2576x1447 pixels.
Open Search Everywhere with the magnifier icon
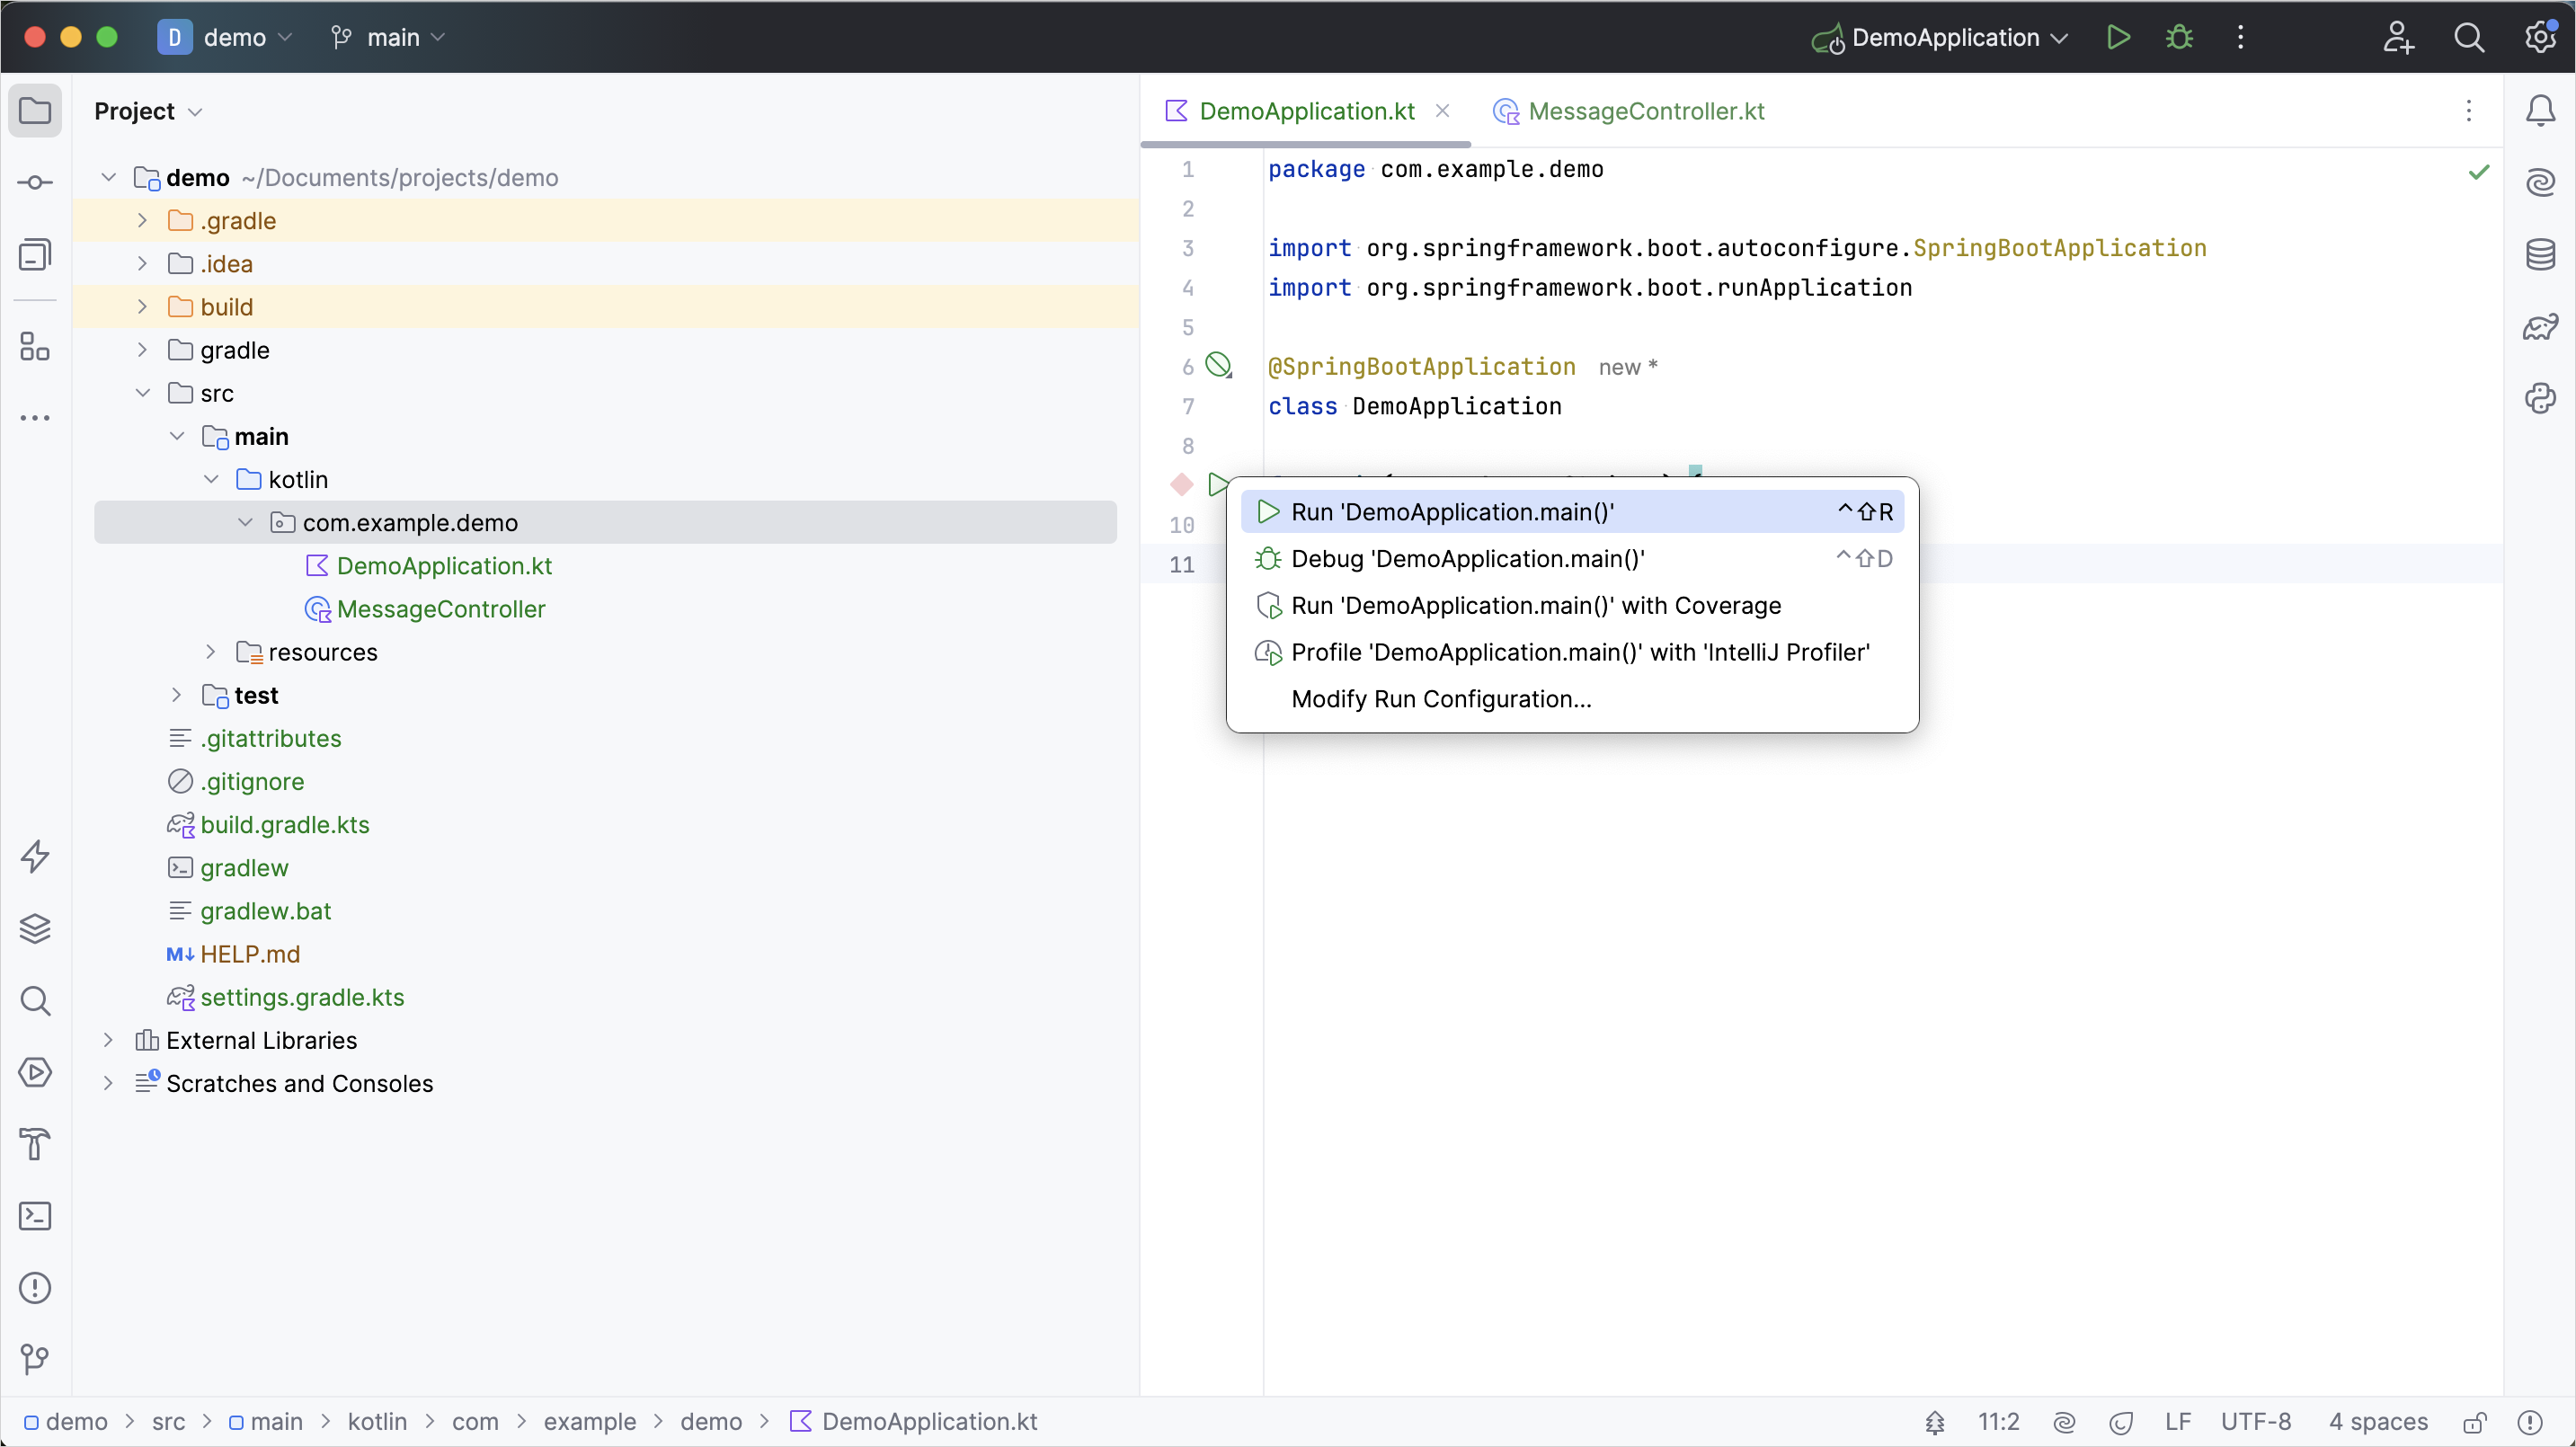[2470, 37]
